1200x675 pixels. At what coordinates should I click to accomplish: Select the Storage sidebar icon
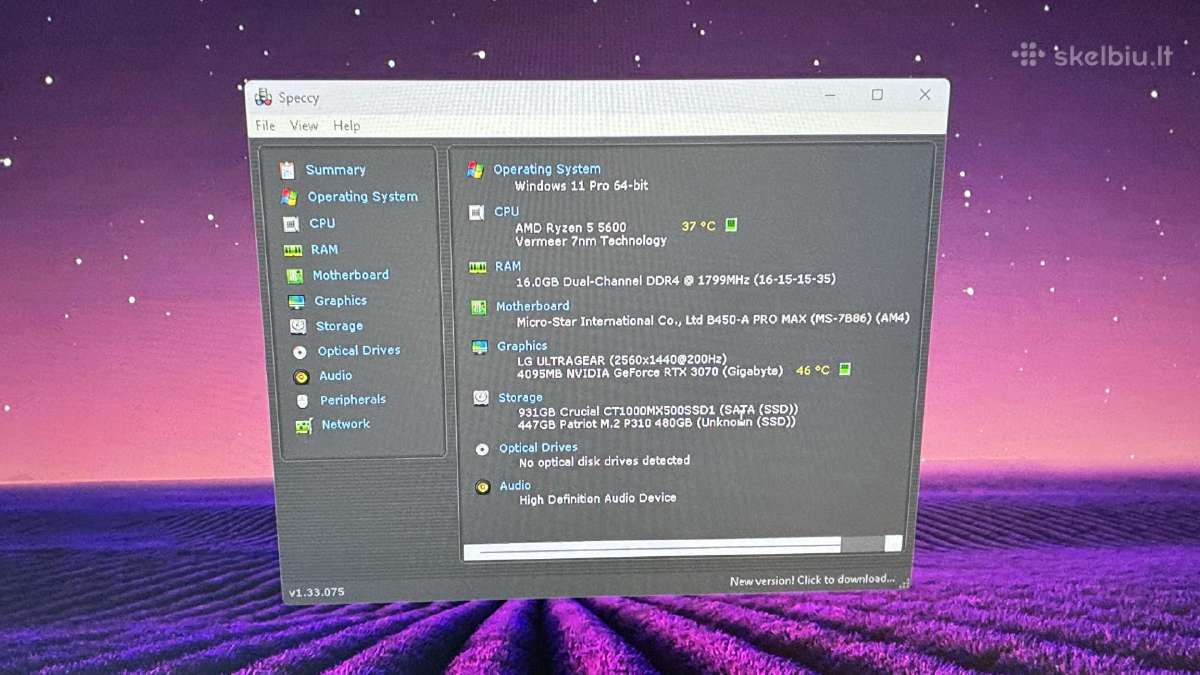(x=298, y=326)
